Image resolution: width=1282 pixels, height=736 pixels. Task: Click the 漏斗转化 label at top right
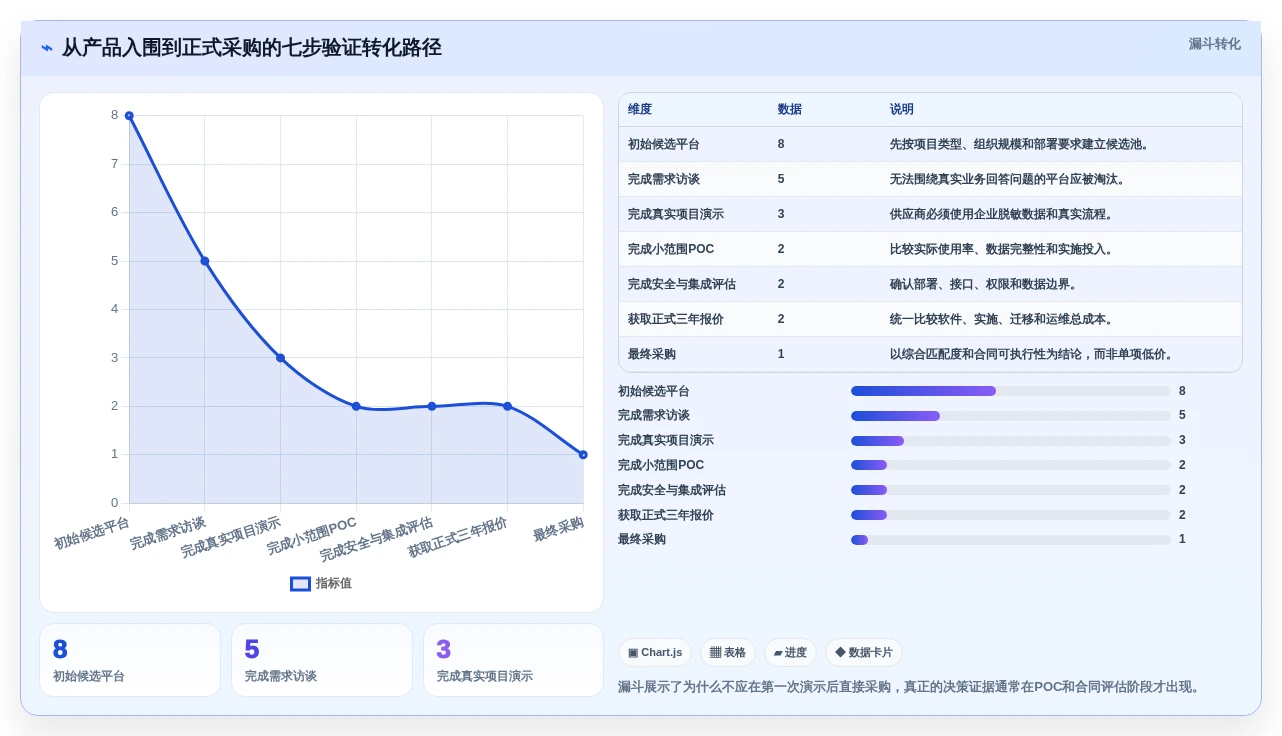click(x=1214, y=44)
